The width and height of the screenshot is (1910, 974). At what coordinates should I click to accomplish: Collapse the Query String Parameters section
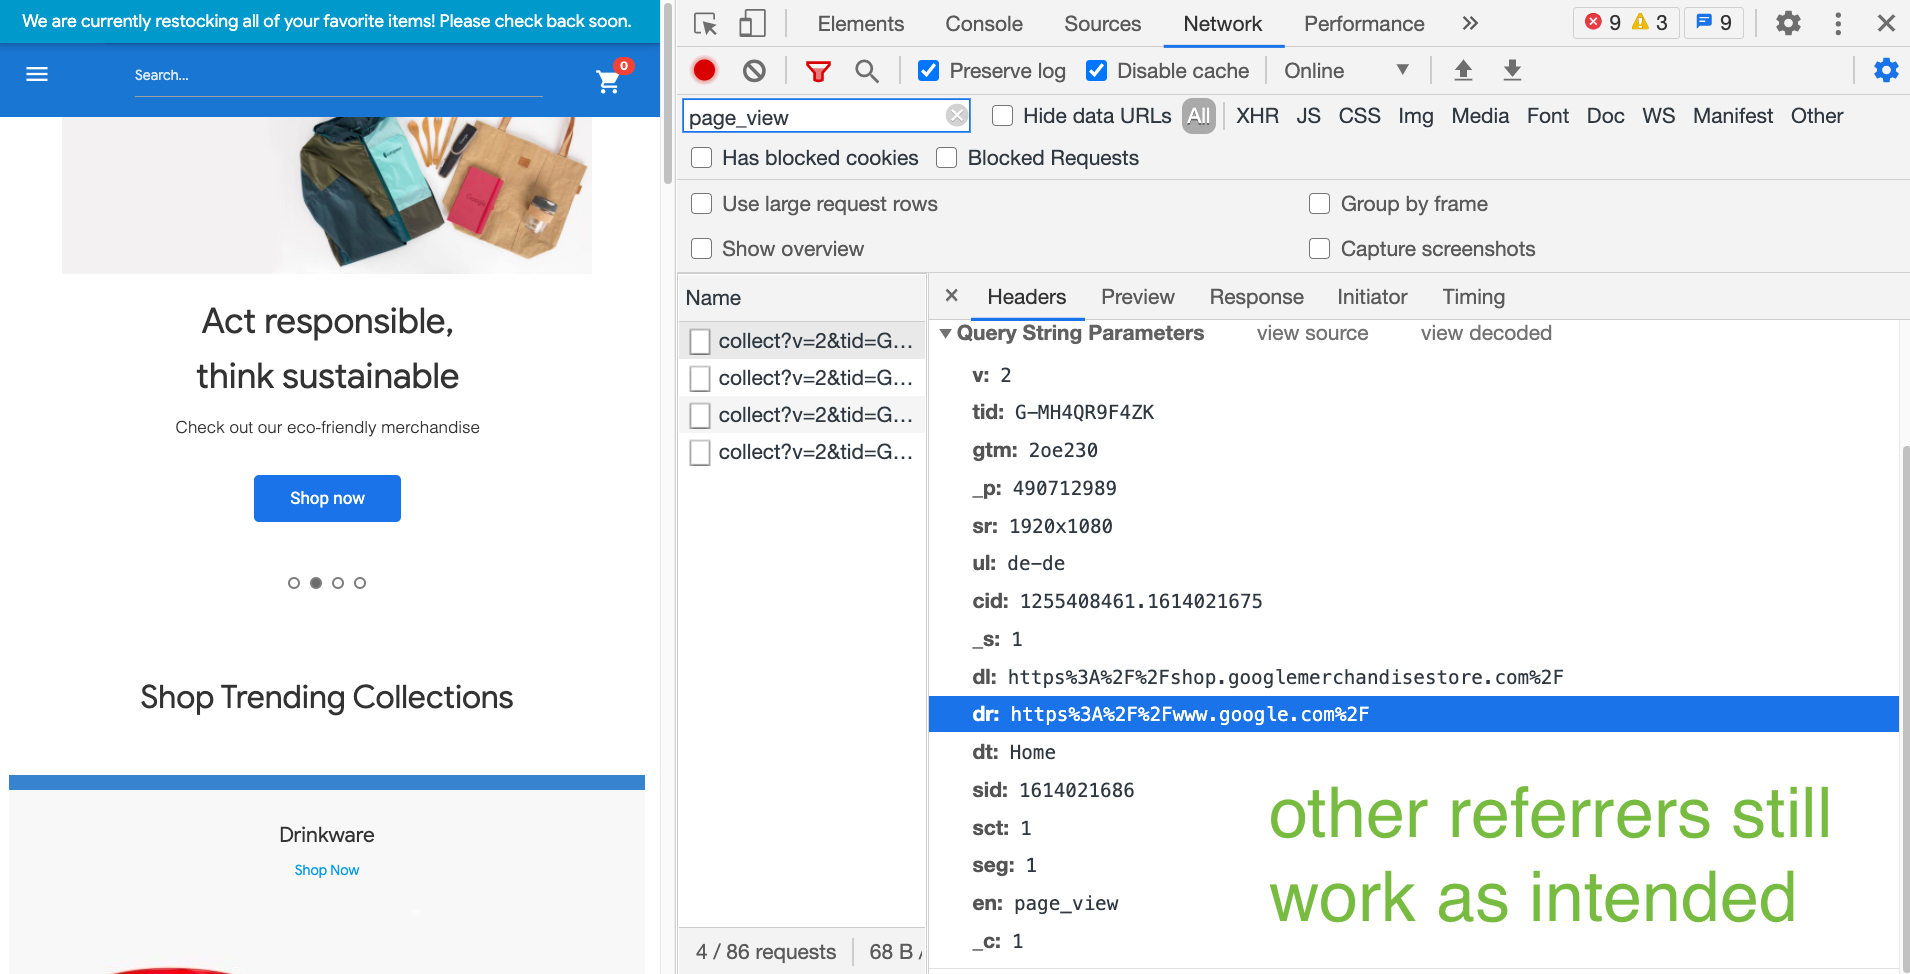[x=945, y=333]
